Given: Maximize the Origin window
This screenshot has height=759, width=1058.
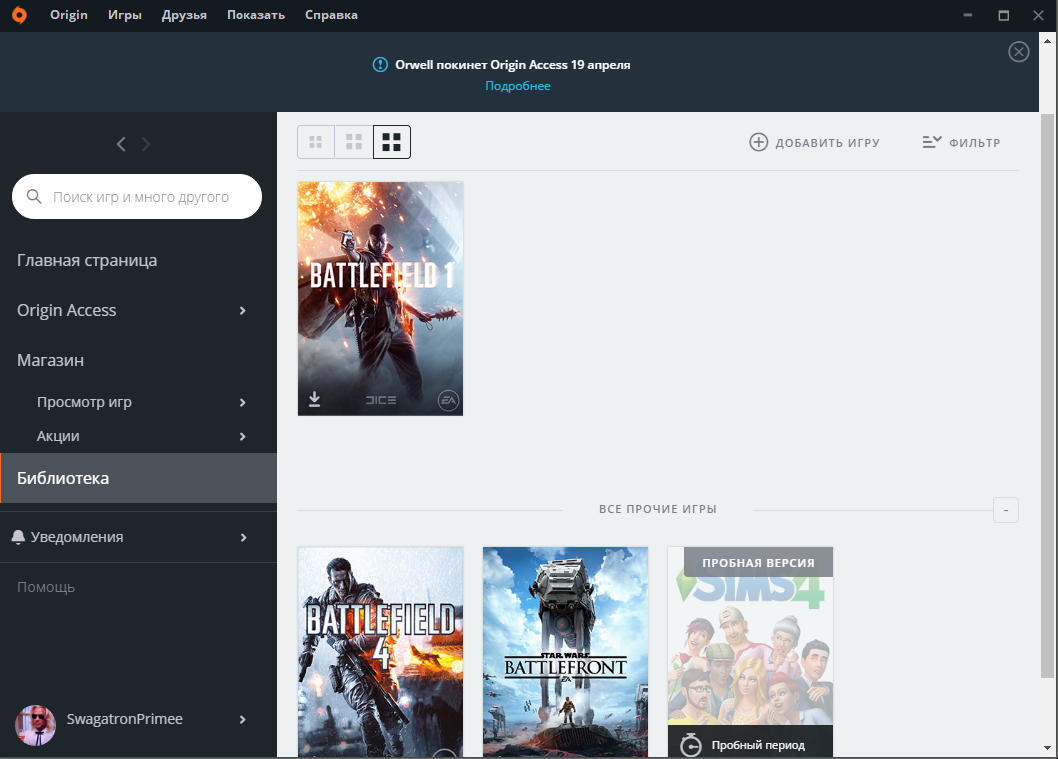Looking at the screenshot, I should [1004, 15].
